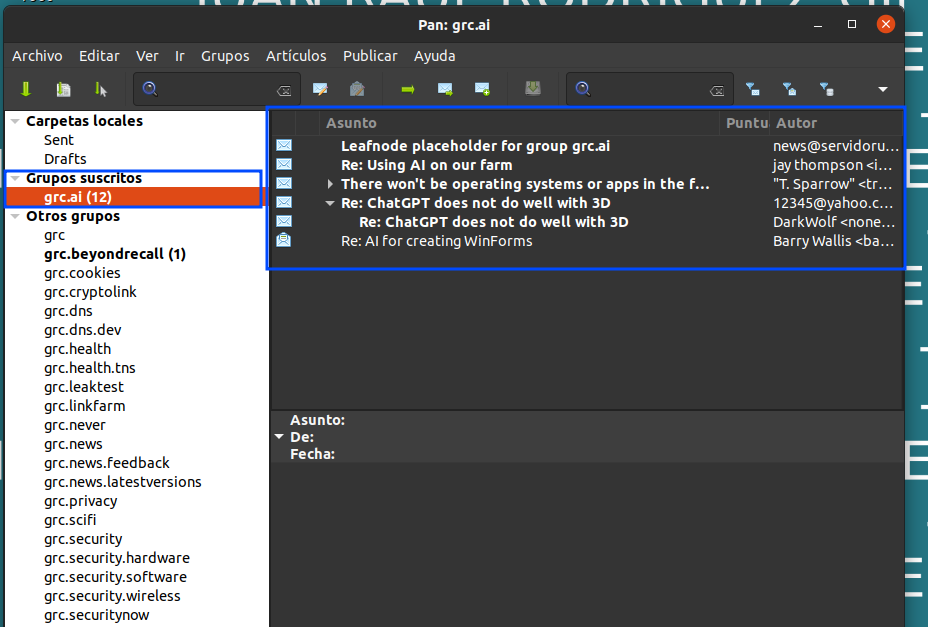The width and height of the screenshot is (928, 627).
Task: Select the grc.security.hardware group
Action: (x=117, y=558)
